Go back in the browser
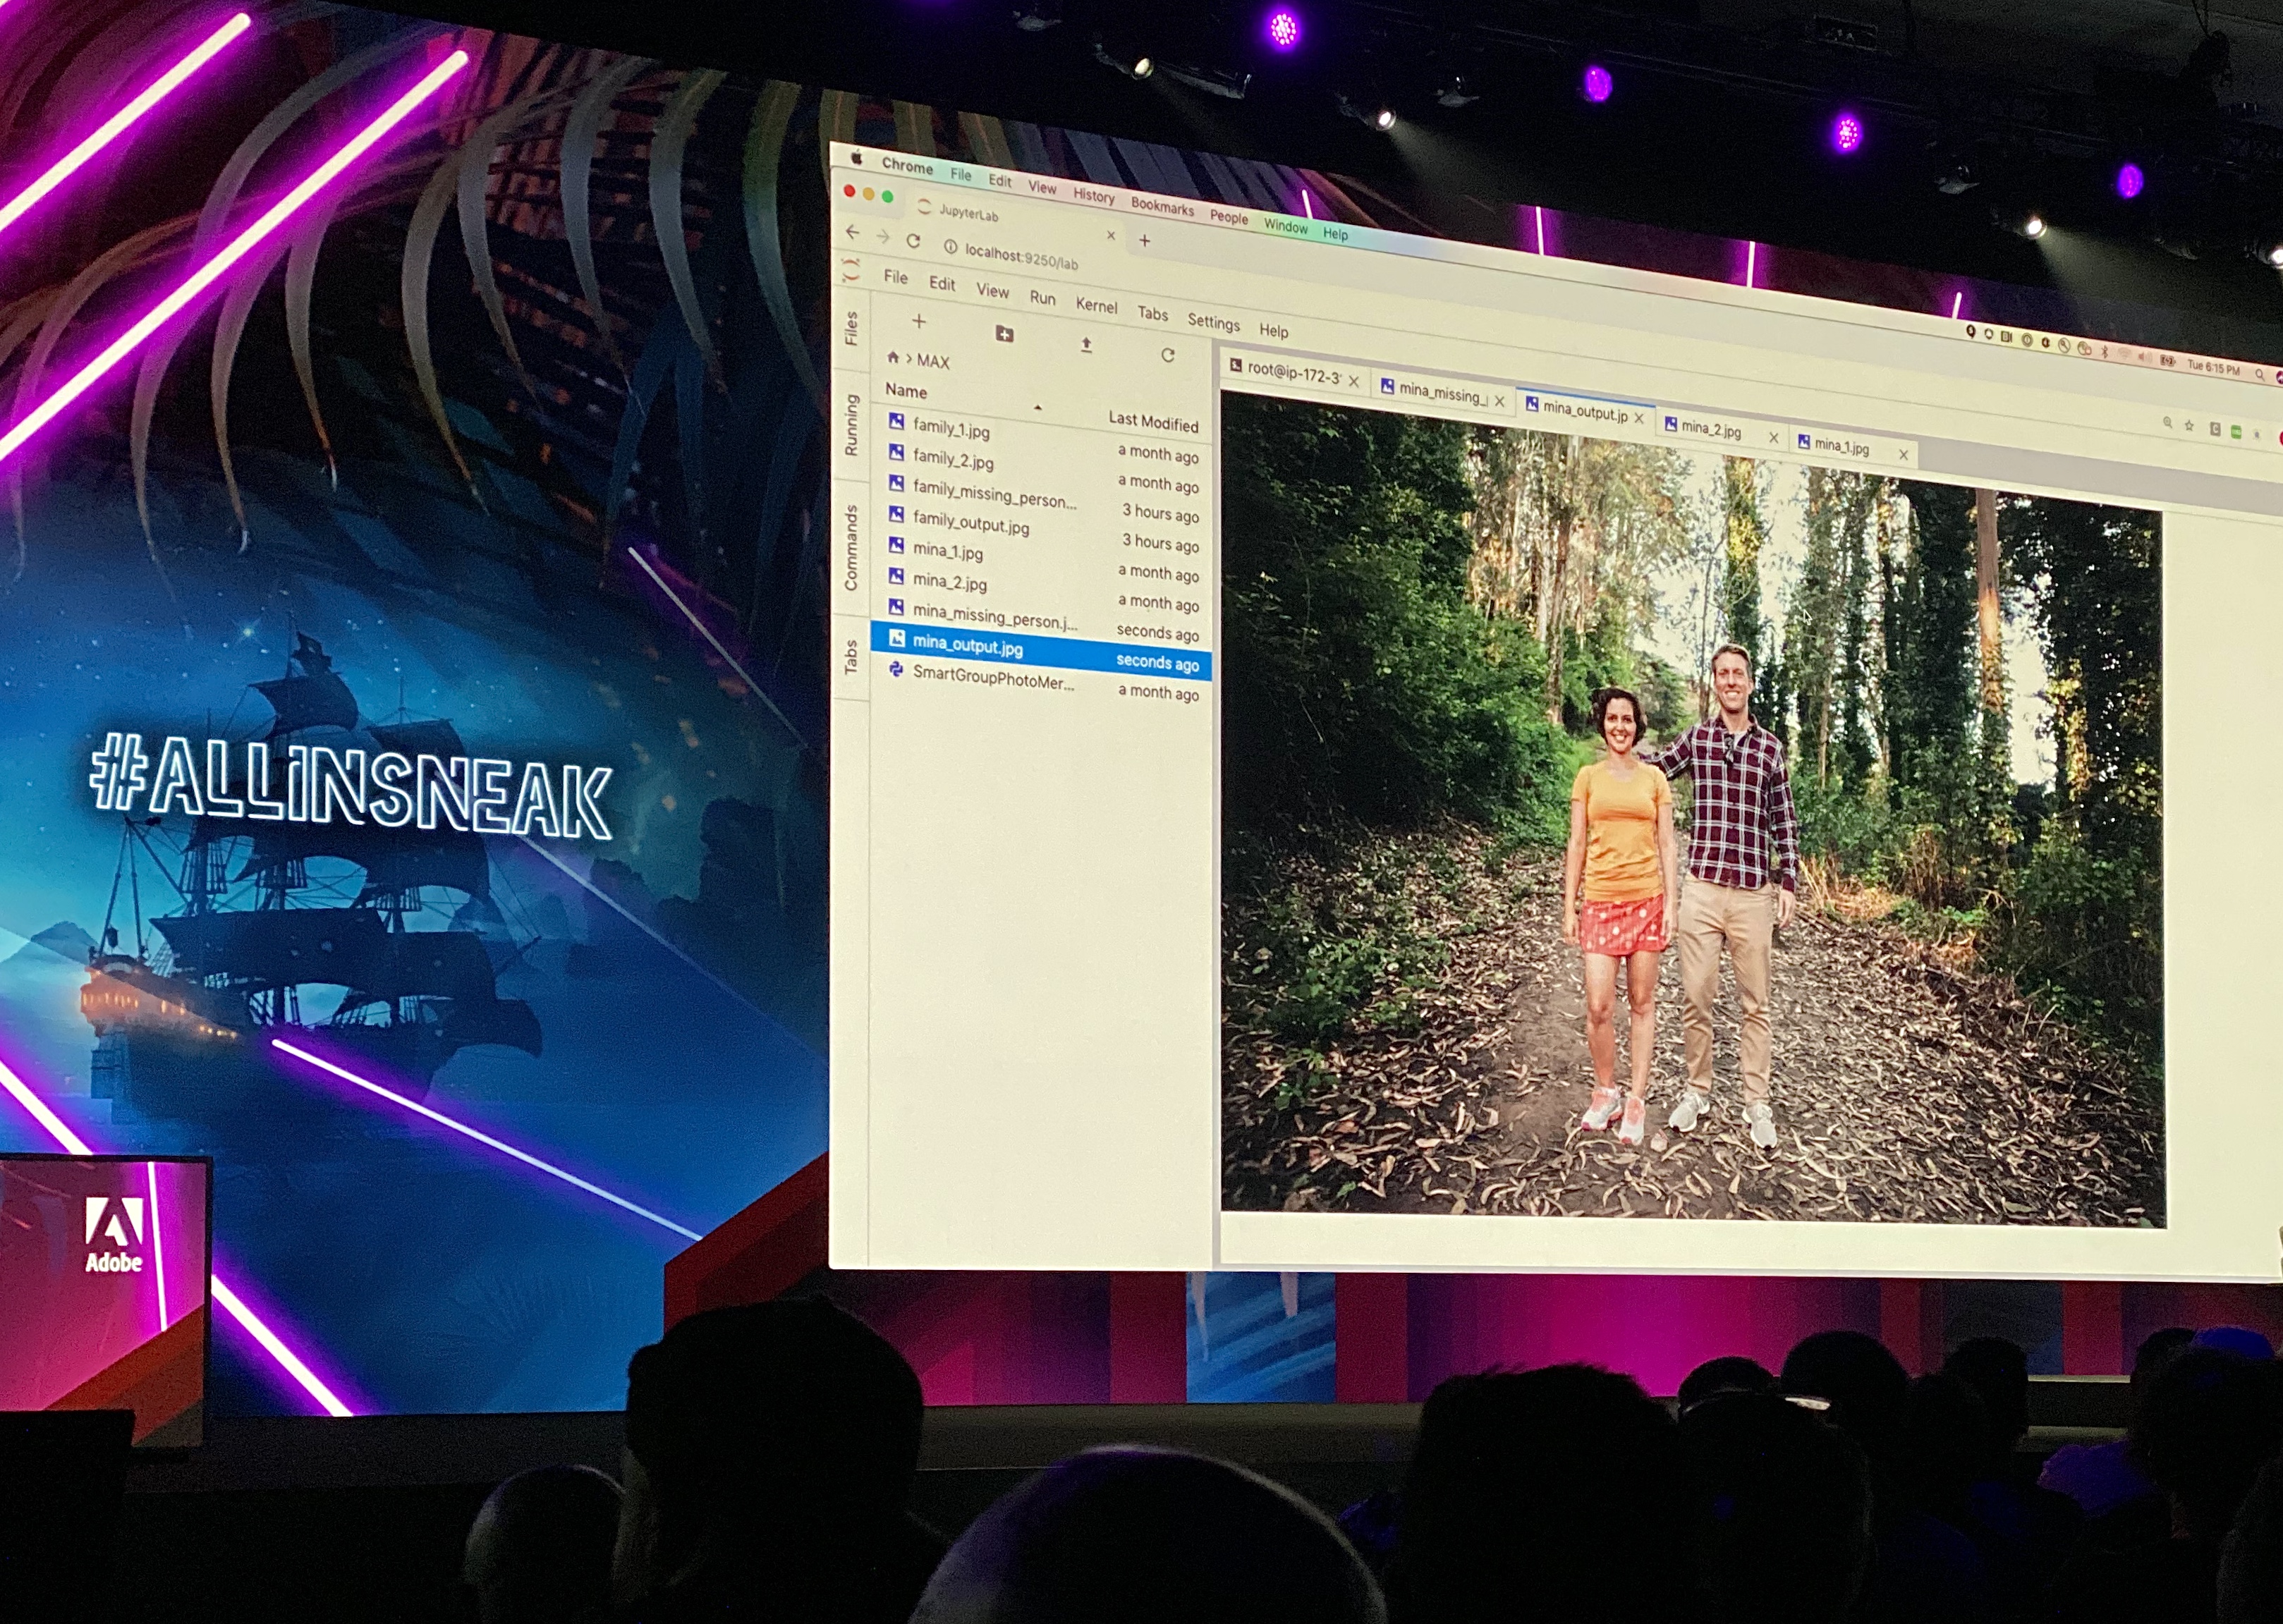Screen dimensions: 2283x1624 (852, 232)
